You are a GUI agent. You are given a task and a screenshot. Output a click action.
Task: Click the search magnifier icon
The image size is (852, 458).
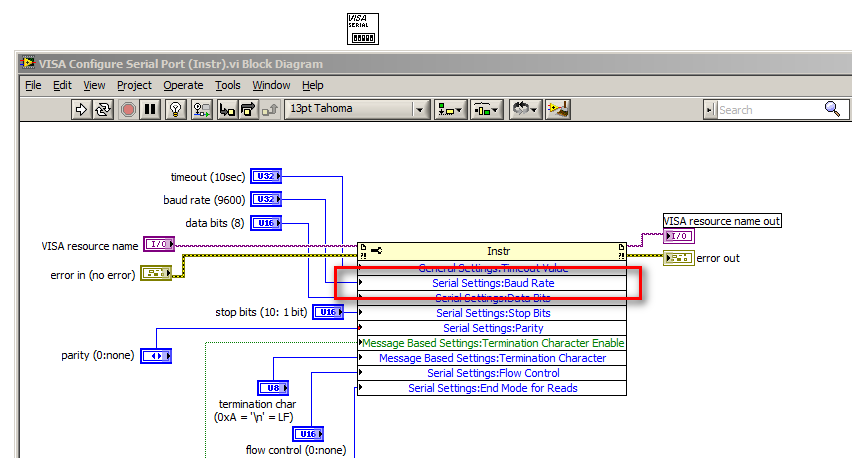pos(832,109)
